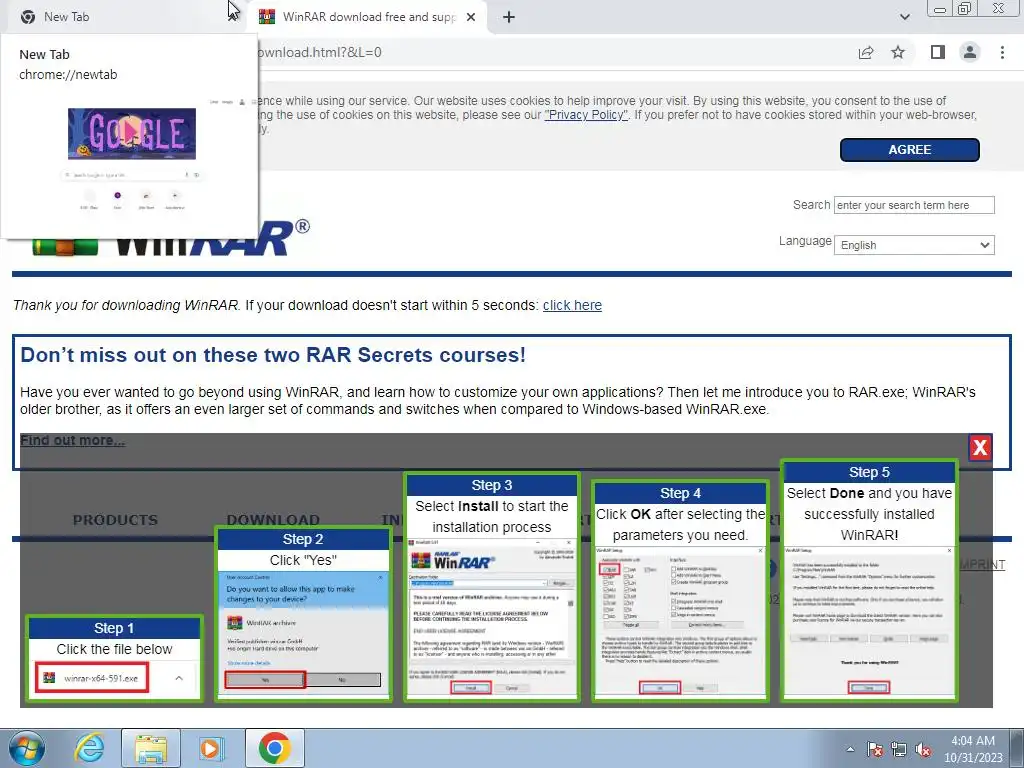Click the New Tab preview thumbnail

point(132,159)
